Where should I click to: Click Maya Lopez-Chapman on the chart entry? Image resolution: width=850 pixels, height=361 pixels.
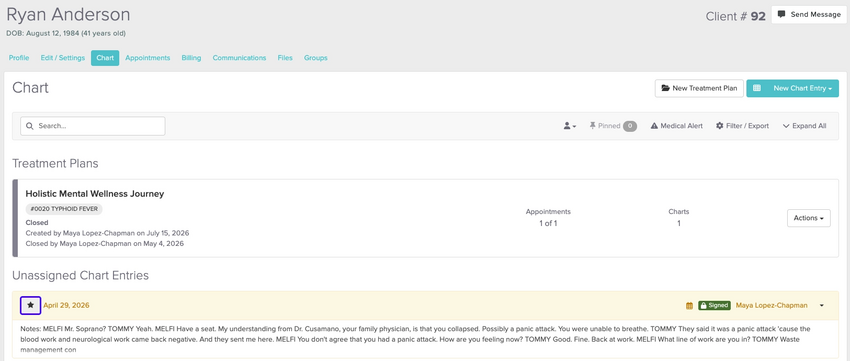click(x=771, y=306)
